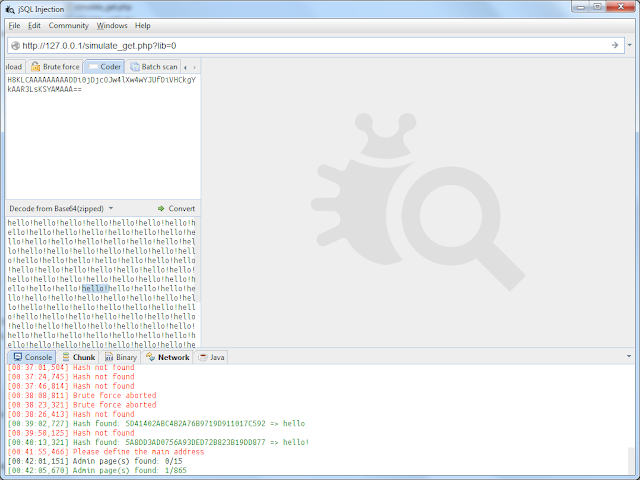The image size is (640, 480).
Task: Open the advanced options arrow beside address bar
Action: click(629, 45)
